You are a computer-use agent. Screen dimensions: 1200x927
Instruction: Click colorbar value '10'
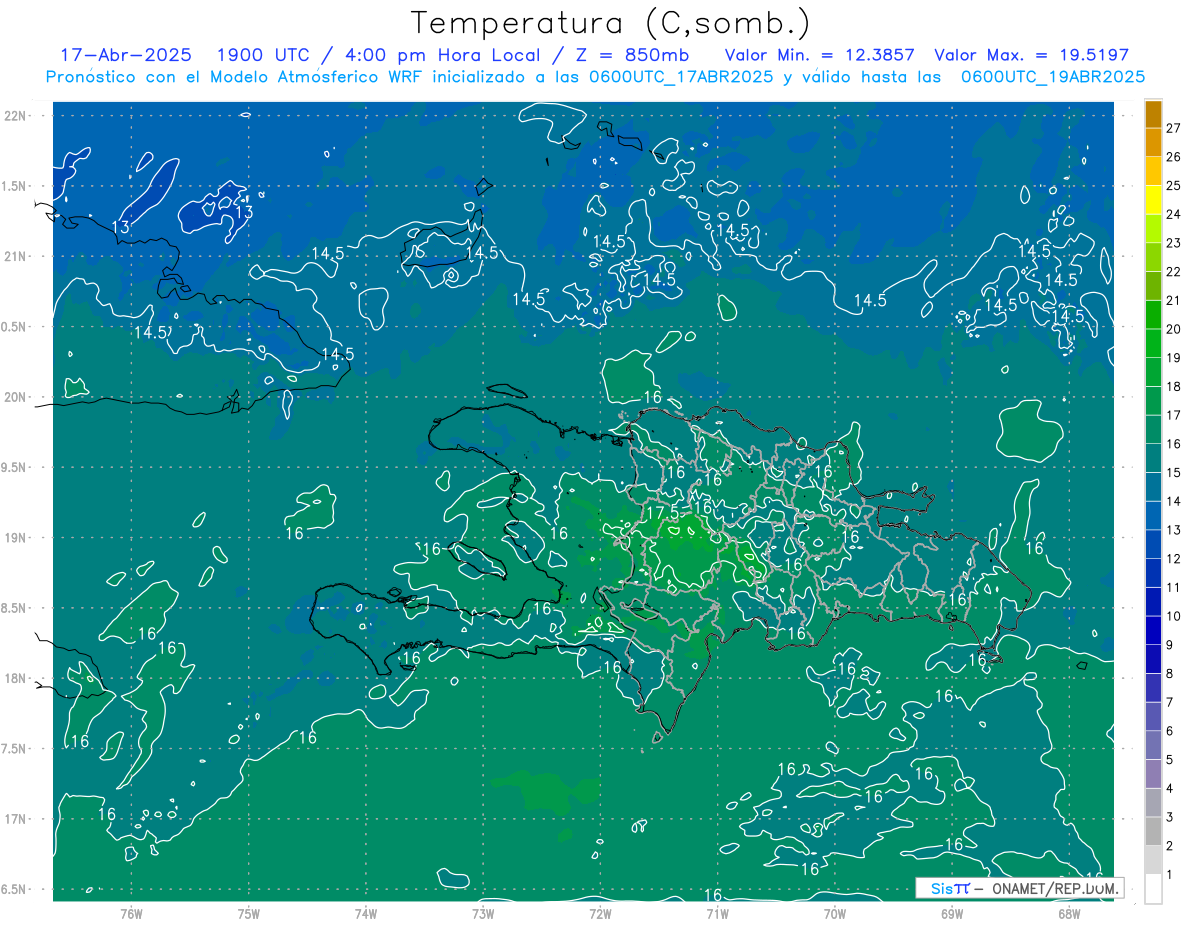[x=1174, y=616]
